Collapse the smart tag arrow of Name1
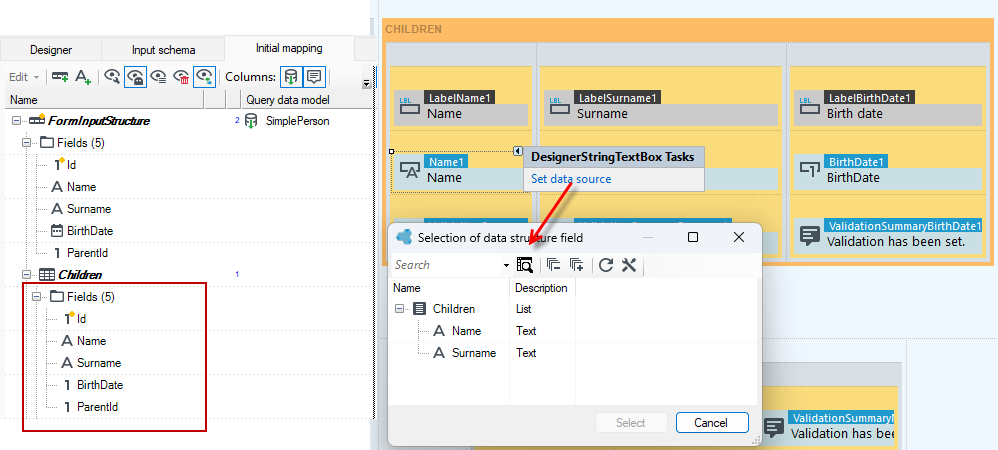The image size is (998, 450). click(517, 151)
